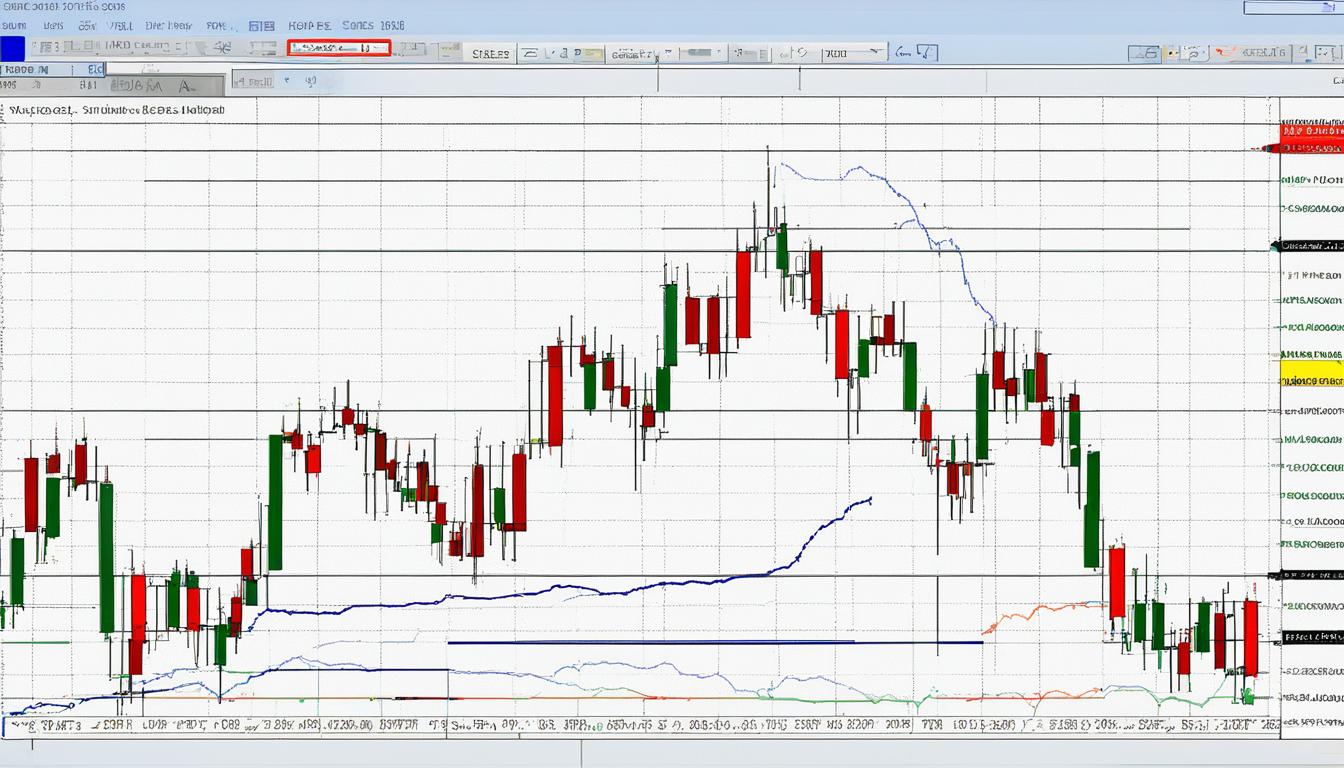The image size is (1344, 768).
Task: Click the Sales button on the toolbar
Action: point(490,52)
